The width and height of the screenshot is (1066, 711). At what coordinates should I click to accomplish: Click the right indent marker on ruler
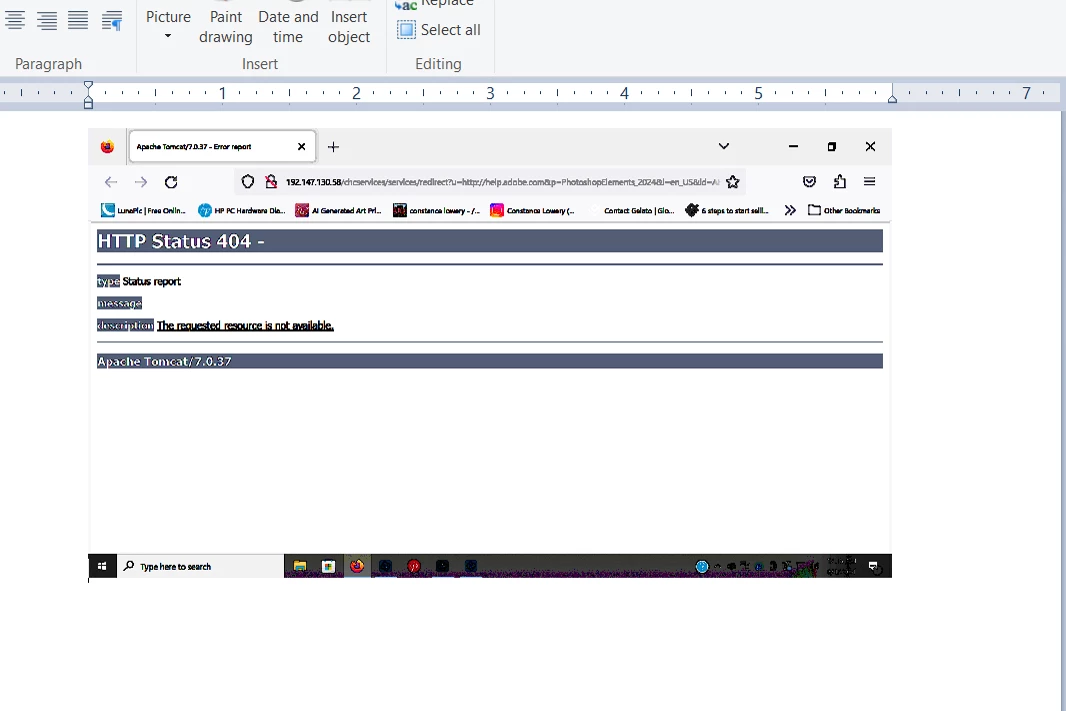coord(892,99)
